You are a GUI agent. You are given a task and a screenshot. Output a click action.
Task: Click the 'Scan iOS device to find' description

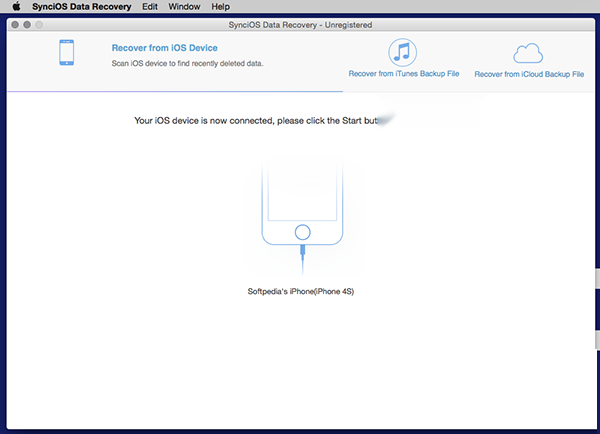[187, 64]
